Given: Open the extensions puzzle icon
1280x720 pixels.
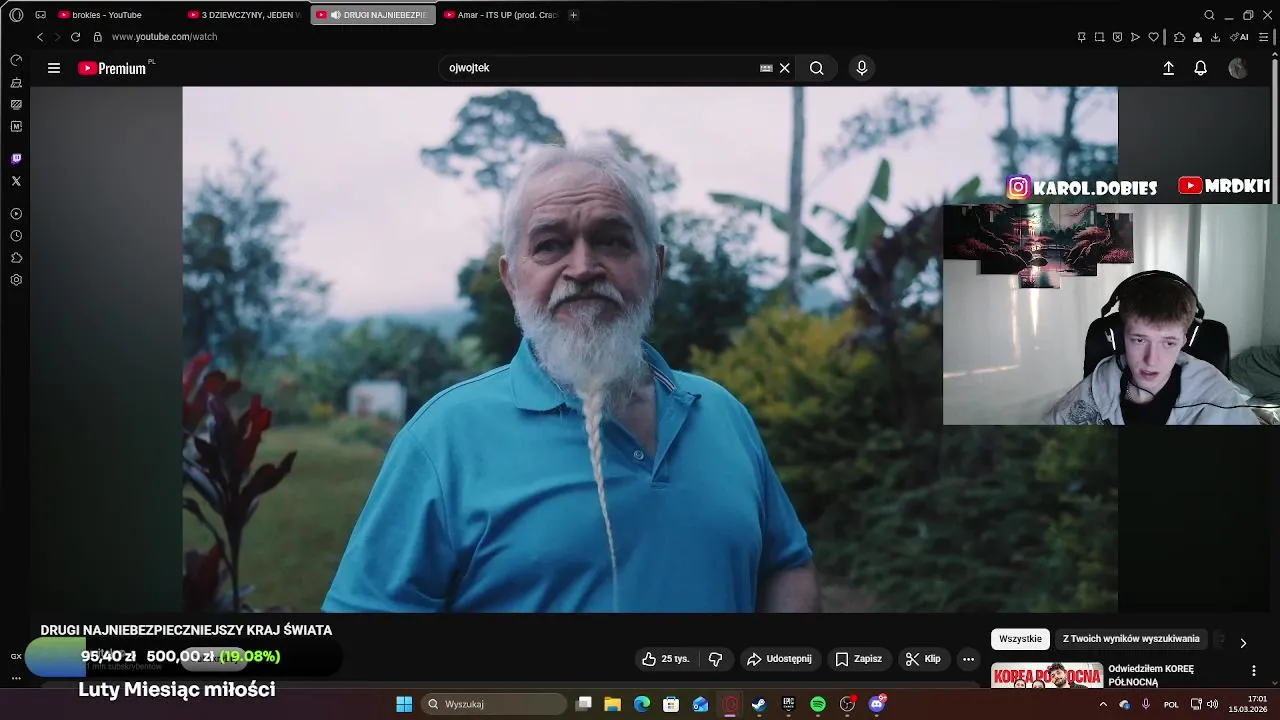Looking at the screenshot, I should (x=1179, y=37).
